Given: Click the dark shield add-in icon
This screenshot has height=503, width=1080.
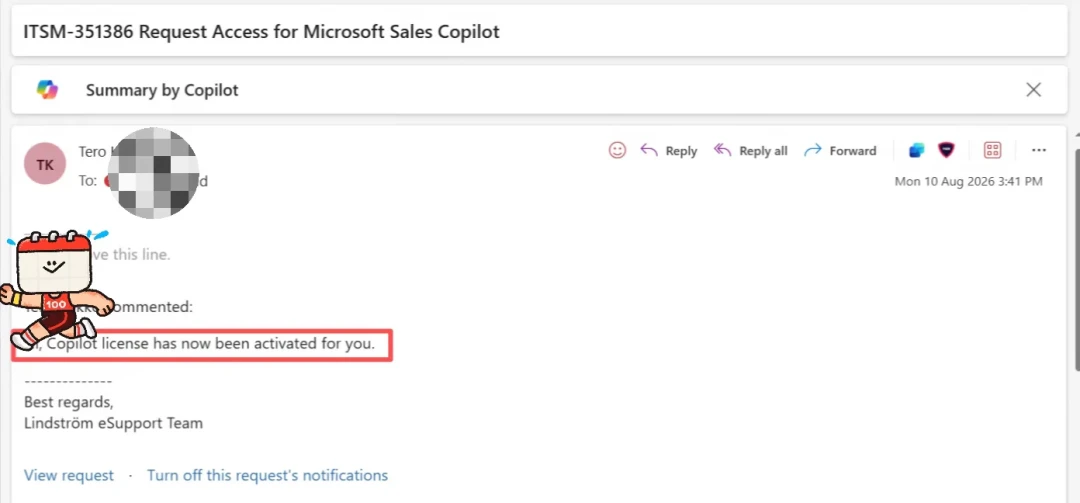Looking at the screenshot, I should tap(946, 150).
